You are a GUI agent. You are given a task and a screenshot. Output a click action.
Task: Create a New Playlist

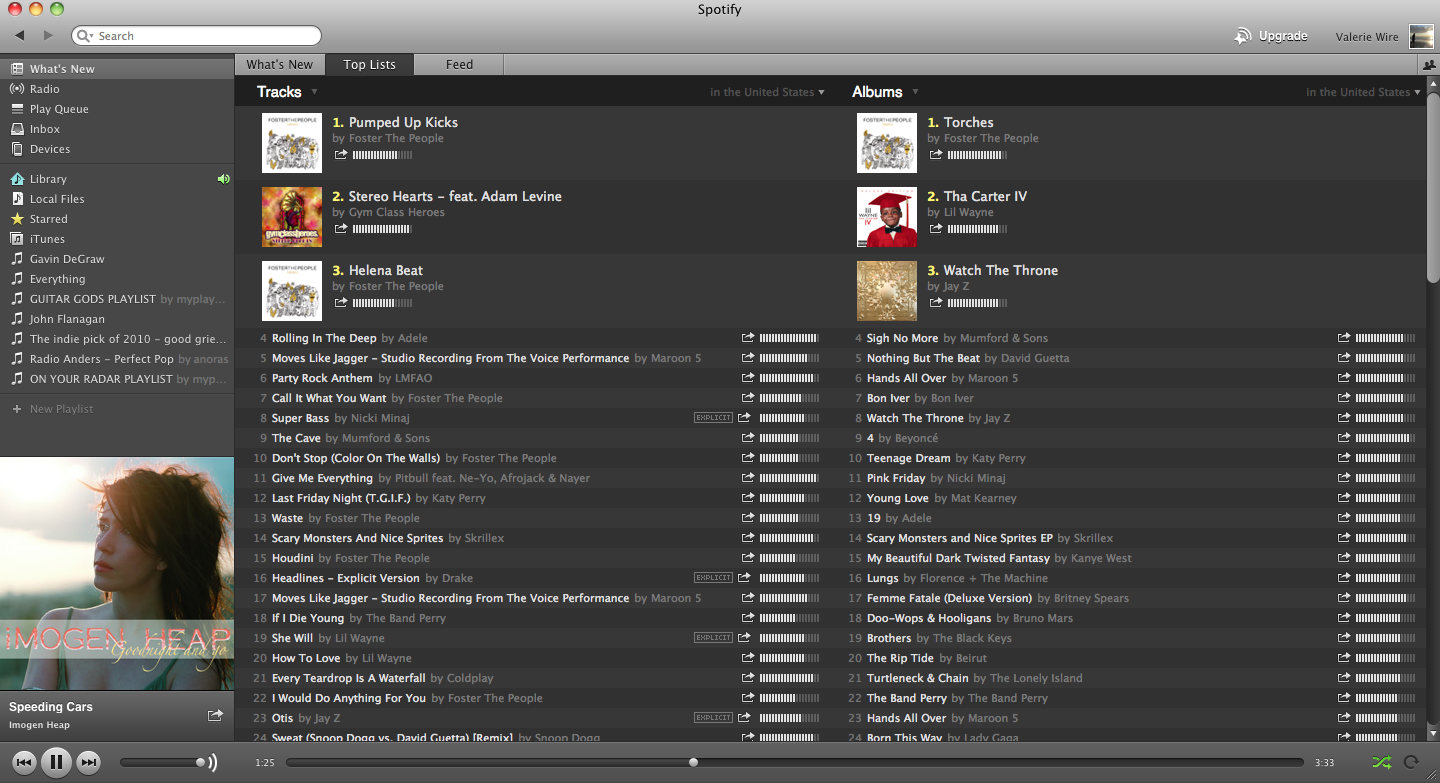click(60, 409)
